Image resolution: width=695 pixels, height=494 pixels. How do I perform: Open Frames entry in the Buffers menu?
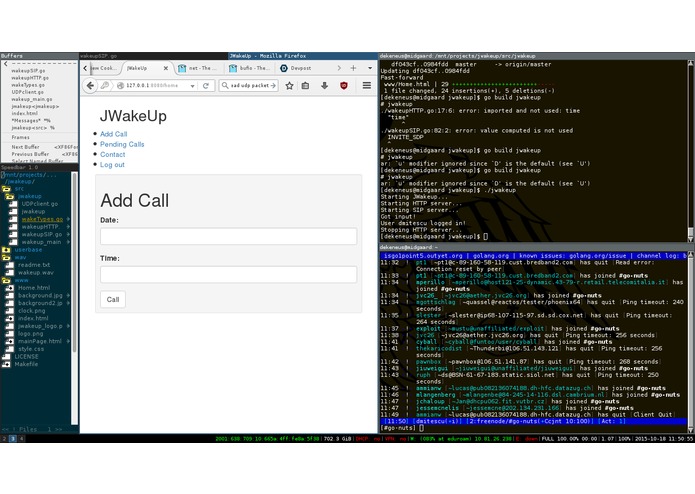click(x=20, y=137)
